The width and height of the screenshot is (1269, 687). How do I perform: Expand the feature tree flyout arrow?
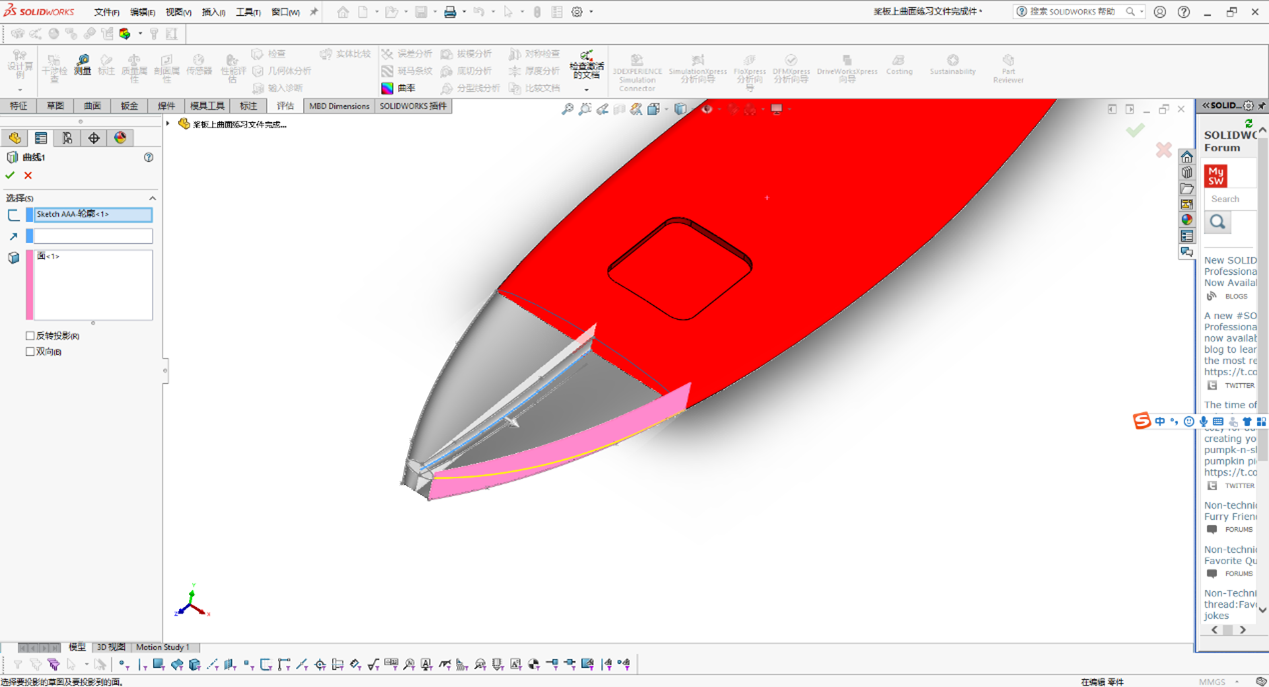(x=168, y=124)
